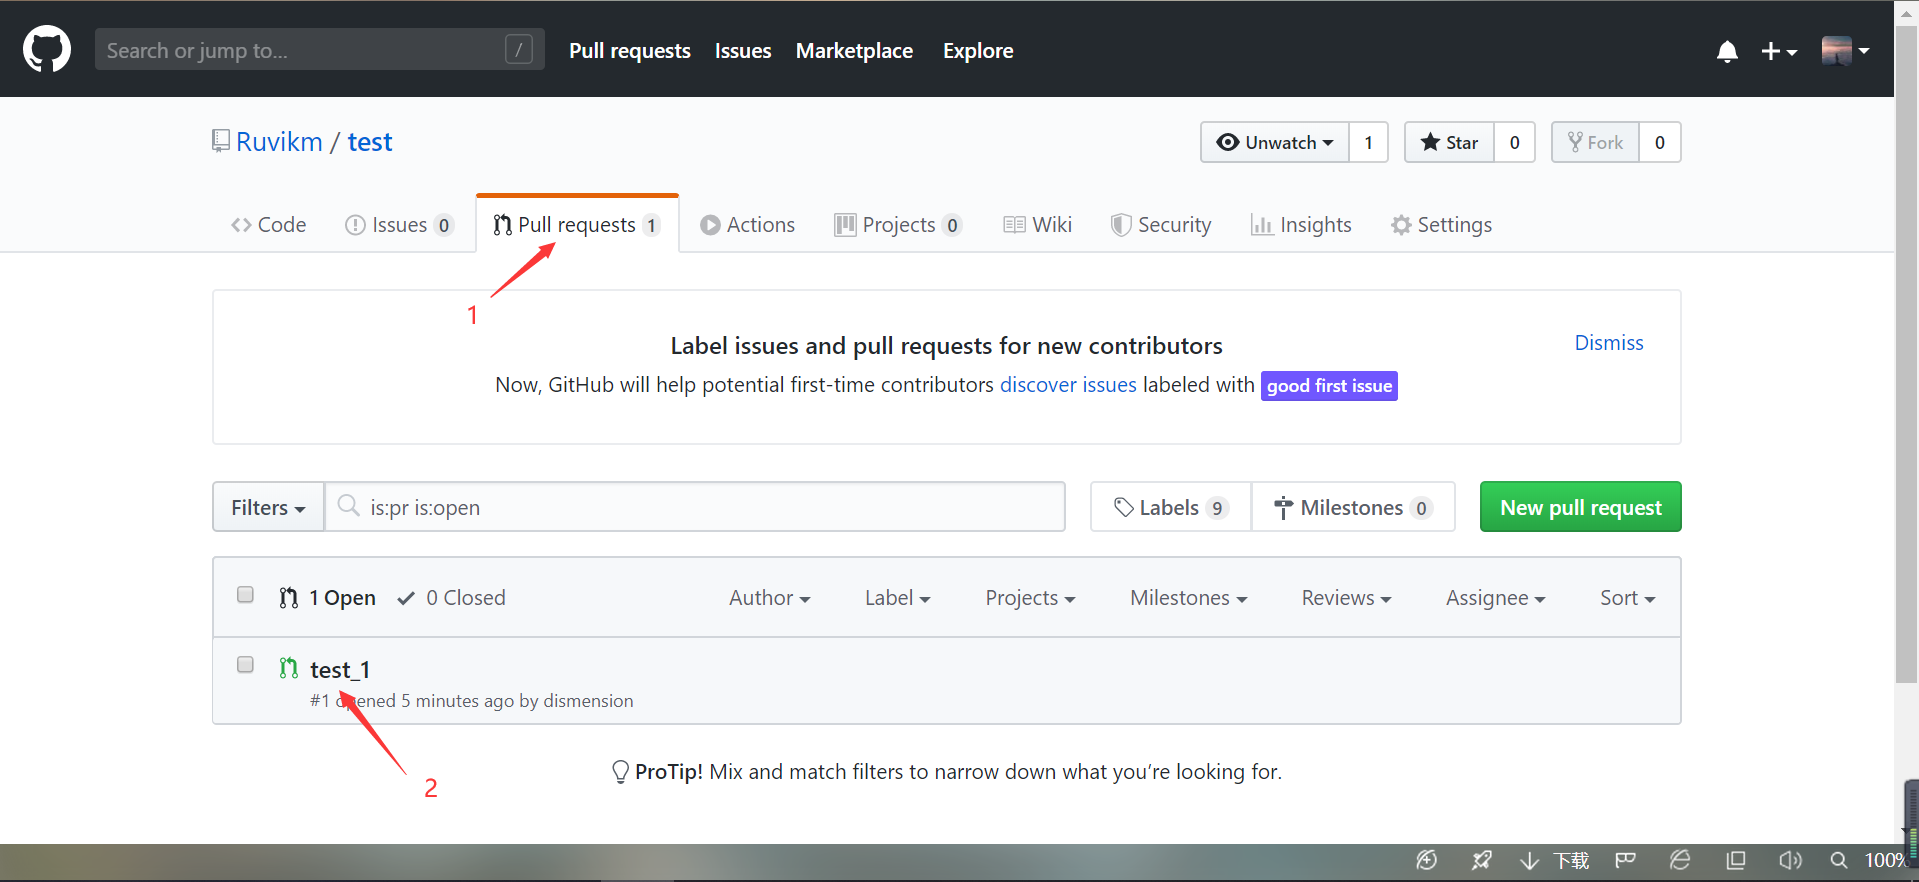Screen dimensions: 1919x882
Task: Open the browser 下载 downloads button
Action: coord(1555,861)
